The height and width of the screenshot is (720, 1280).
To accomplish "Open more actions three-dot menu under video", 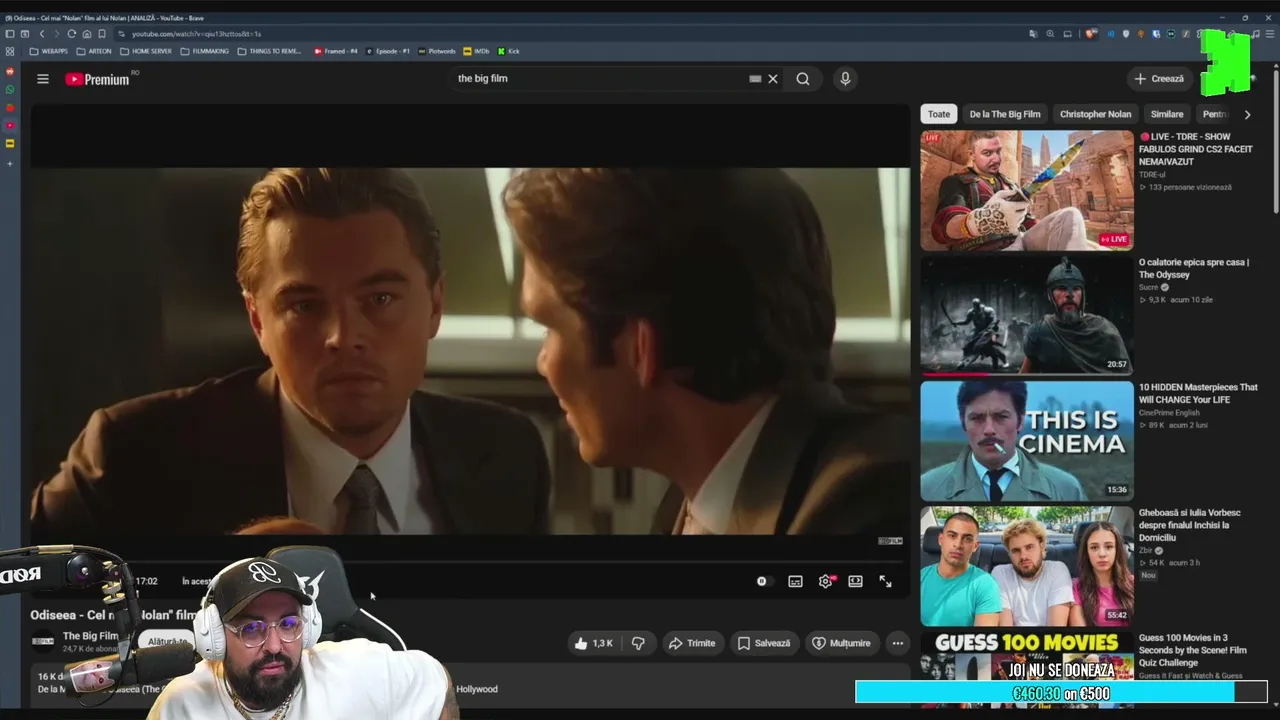I will pyautogui.click(x=898, y=643).
